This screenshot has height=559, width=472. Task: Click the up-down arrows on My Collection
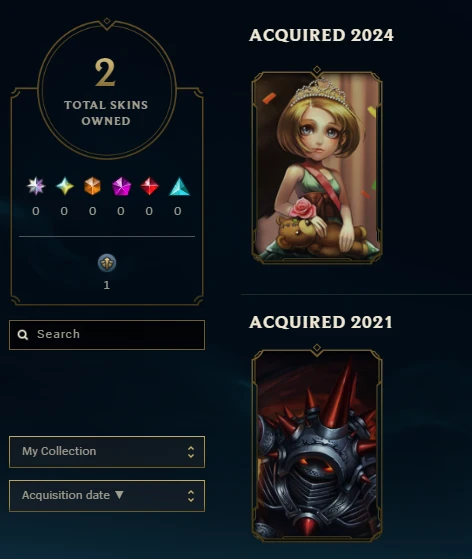[x=191, y=452]
